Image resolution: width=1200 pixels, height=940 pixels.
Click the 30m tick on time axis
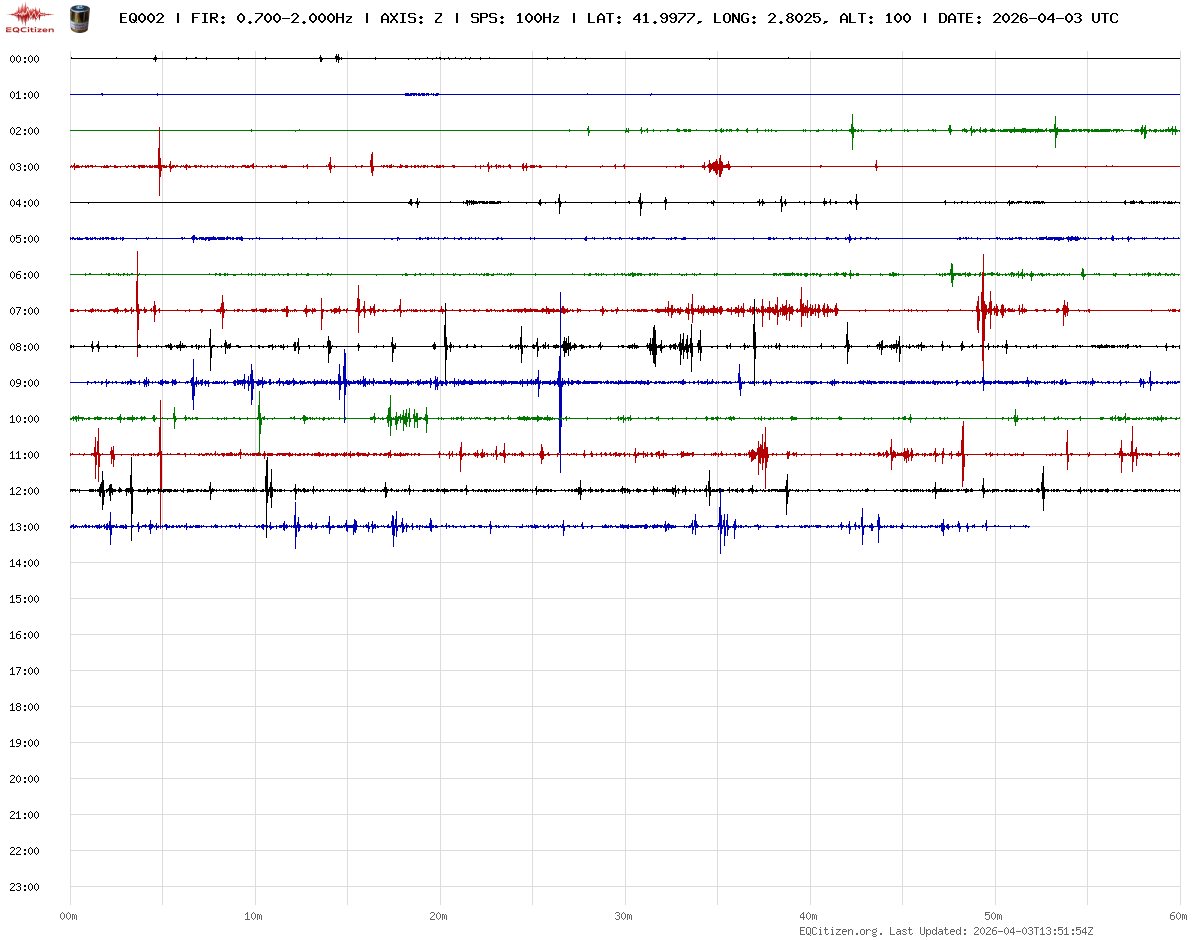pos(624,916)
